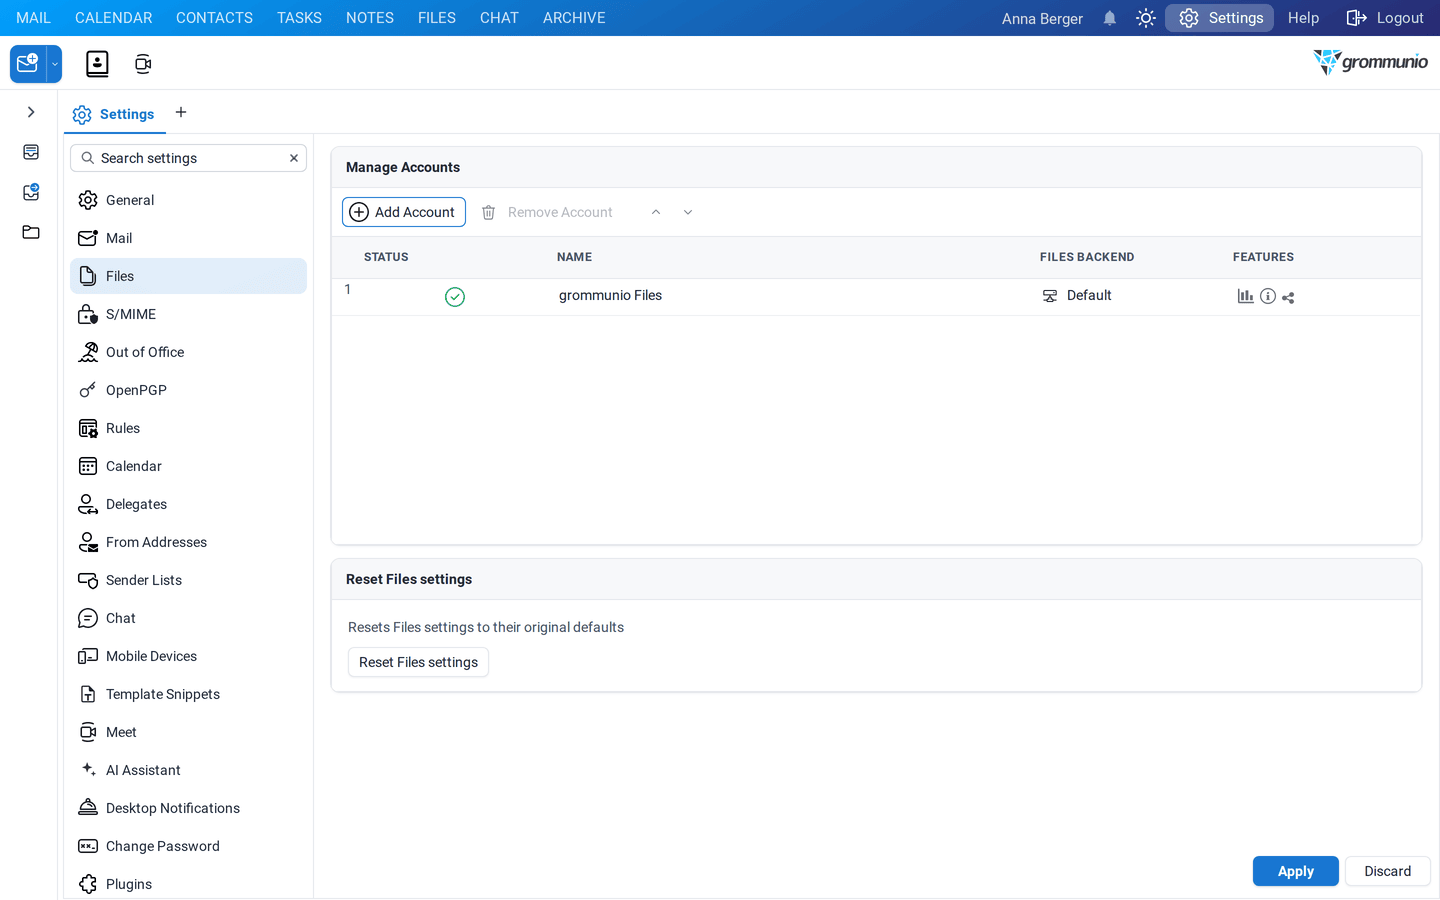Open the new item dropdown arrow

pos(55,64)
